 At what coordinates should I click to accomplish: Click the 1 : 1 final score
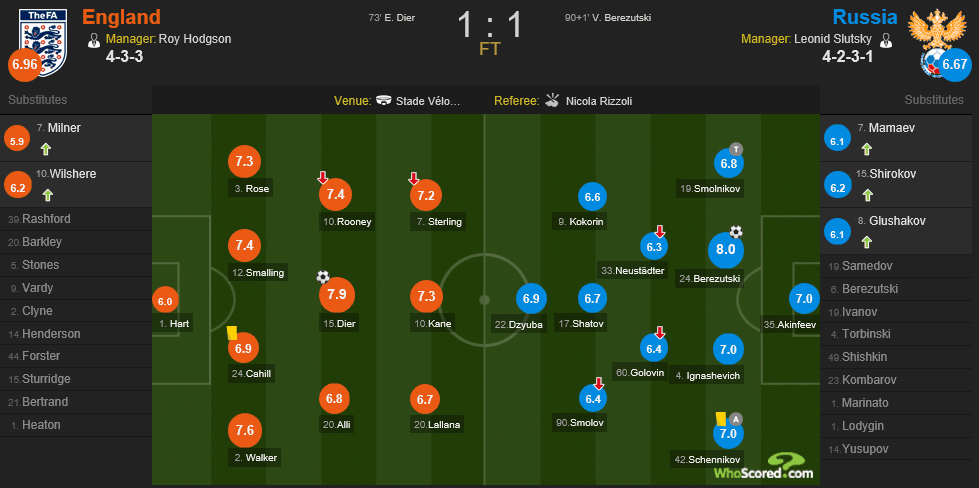[x=490, y=25]
